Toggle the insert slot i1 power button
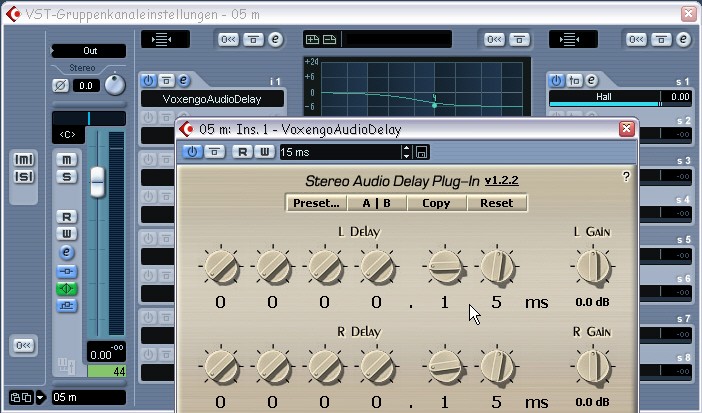This screenshot has height=413, width=702. 148,81
